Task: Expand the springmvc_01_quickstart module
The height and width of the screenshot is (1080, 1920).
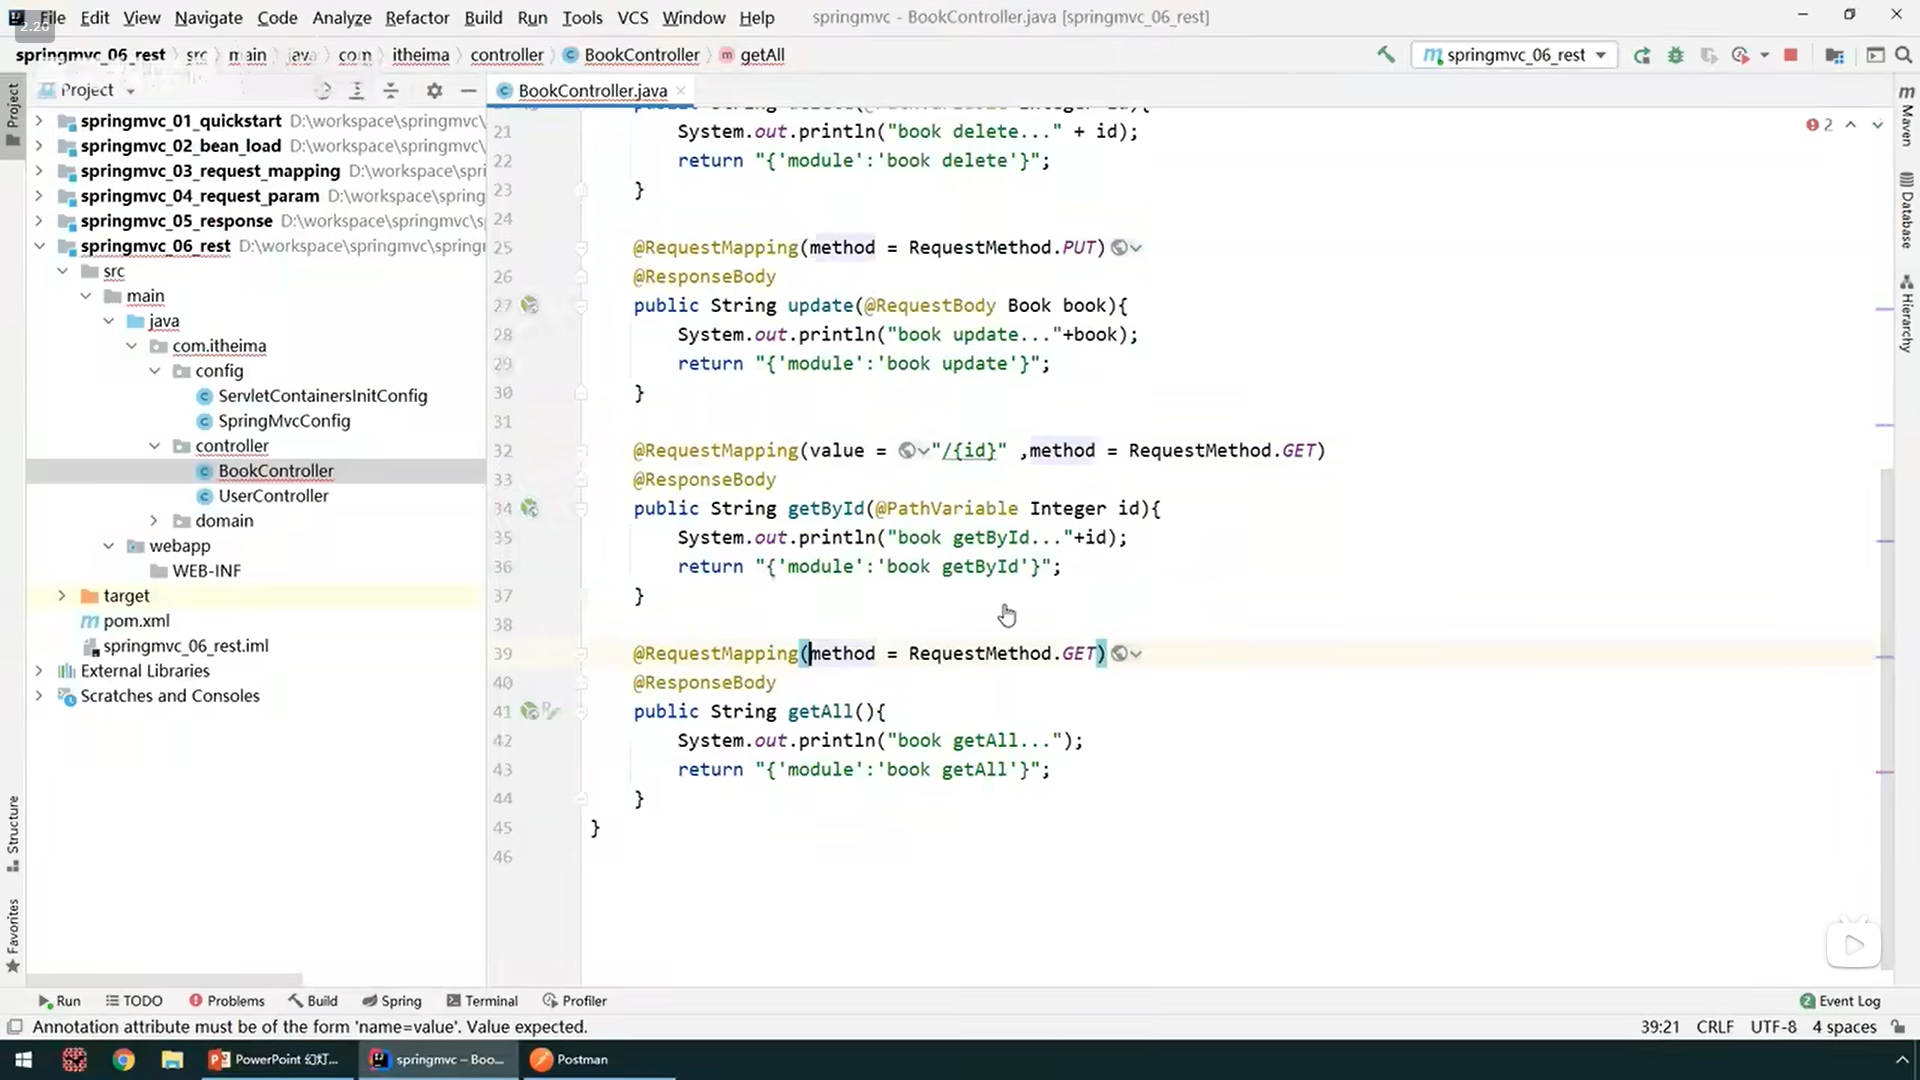Action: click(x=39, y=121)
